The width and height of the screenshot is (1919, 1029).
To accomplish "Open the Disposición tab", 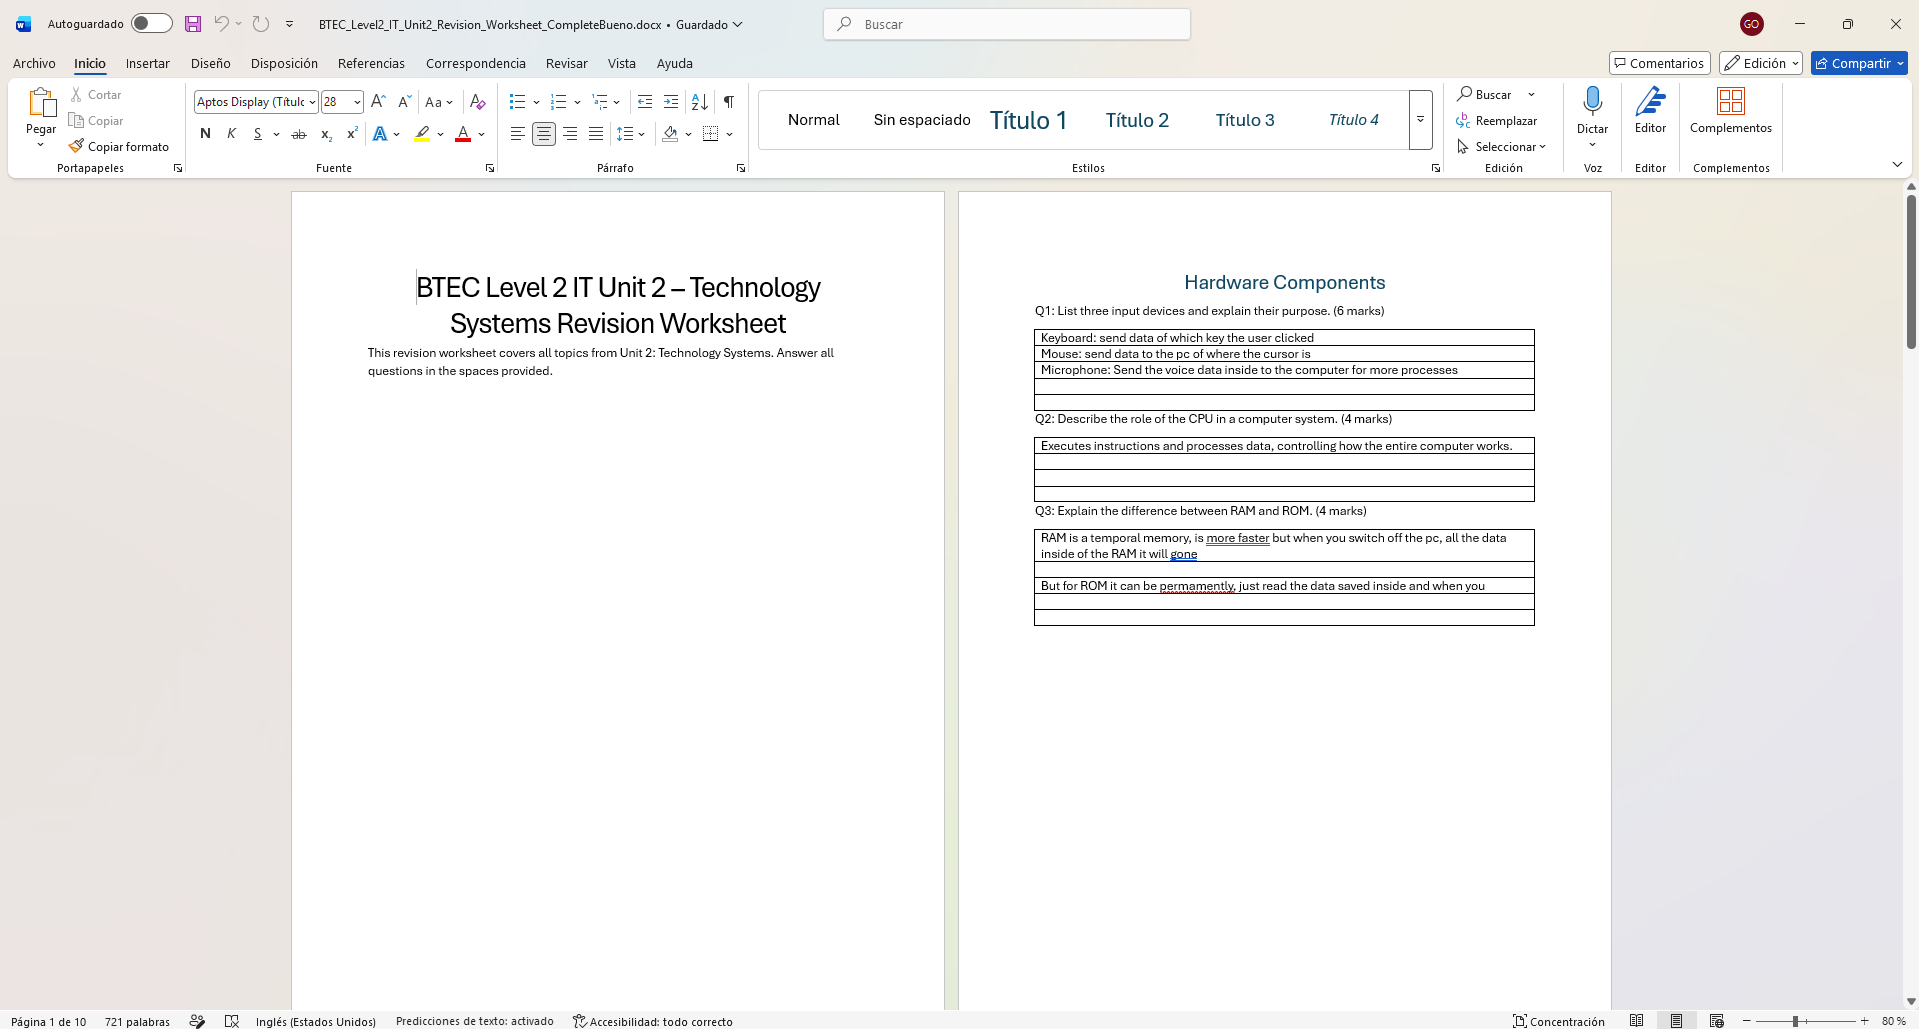I will [x=284, y=63].
